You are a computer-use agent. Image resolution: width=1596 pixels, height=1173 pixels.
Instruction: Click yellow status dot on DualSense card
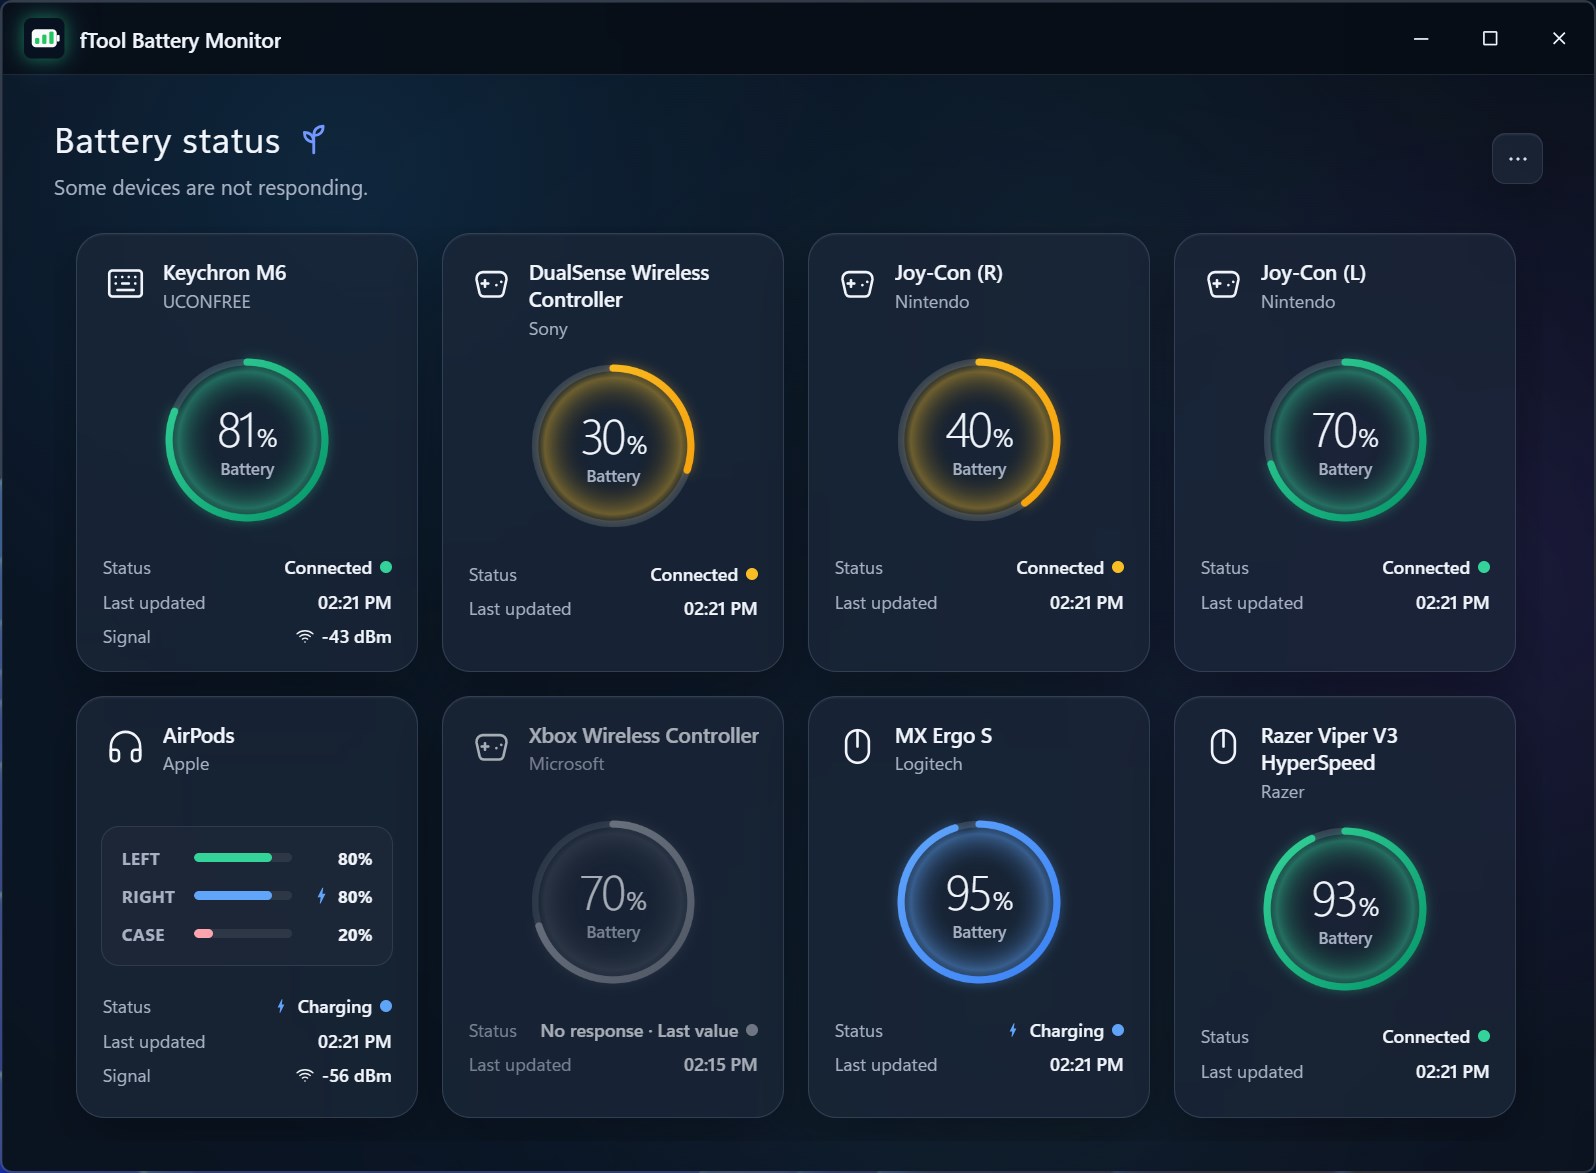click(x=752, y=574)
